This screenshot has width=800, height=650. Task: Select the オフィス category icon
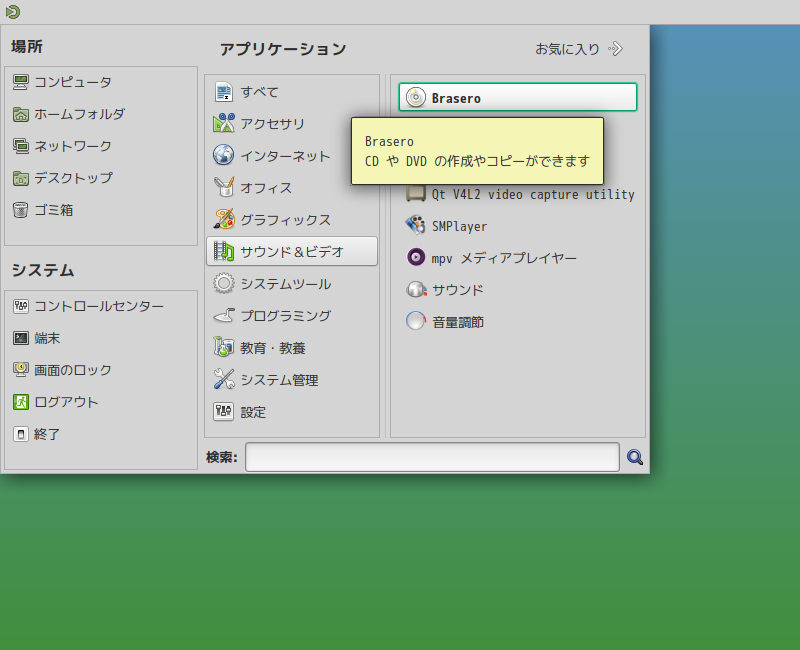pyautogui.click(x=223, y=188)
